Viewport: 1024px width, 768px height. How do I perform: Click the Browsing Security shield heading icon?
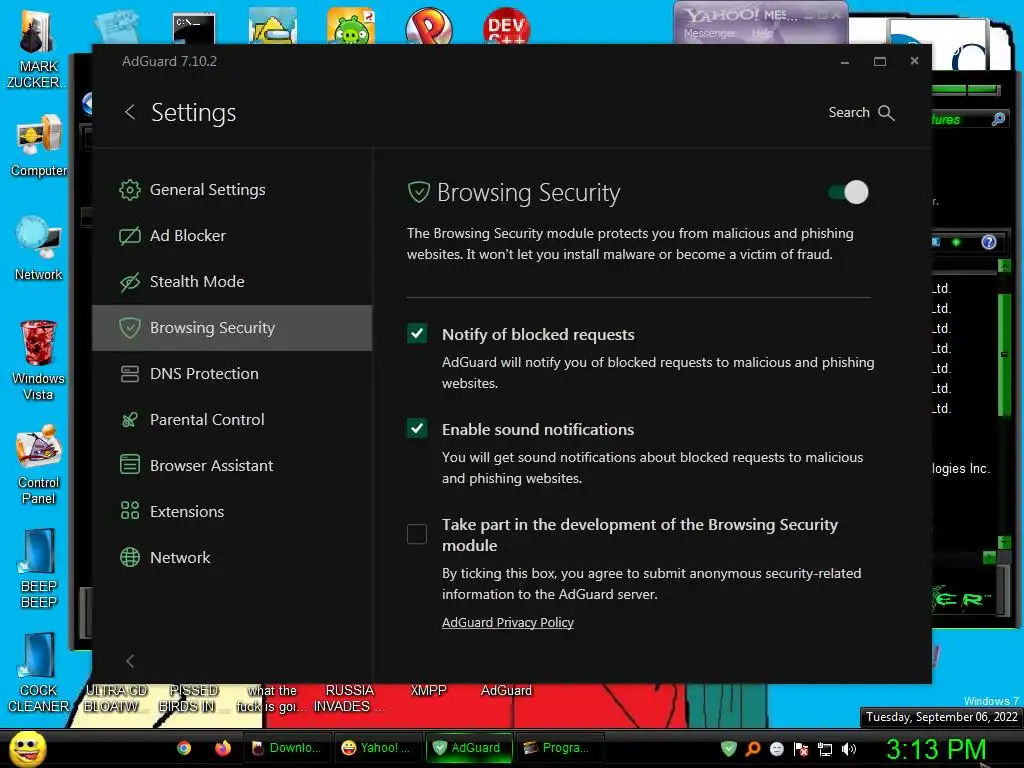tap(419, 193)
